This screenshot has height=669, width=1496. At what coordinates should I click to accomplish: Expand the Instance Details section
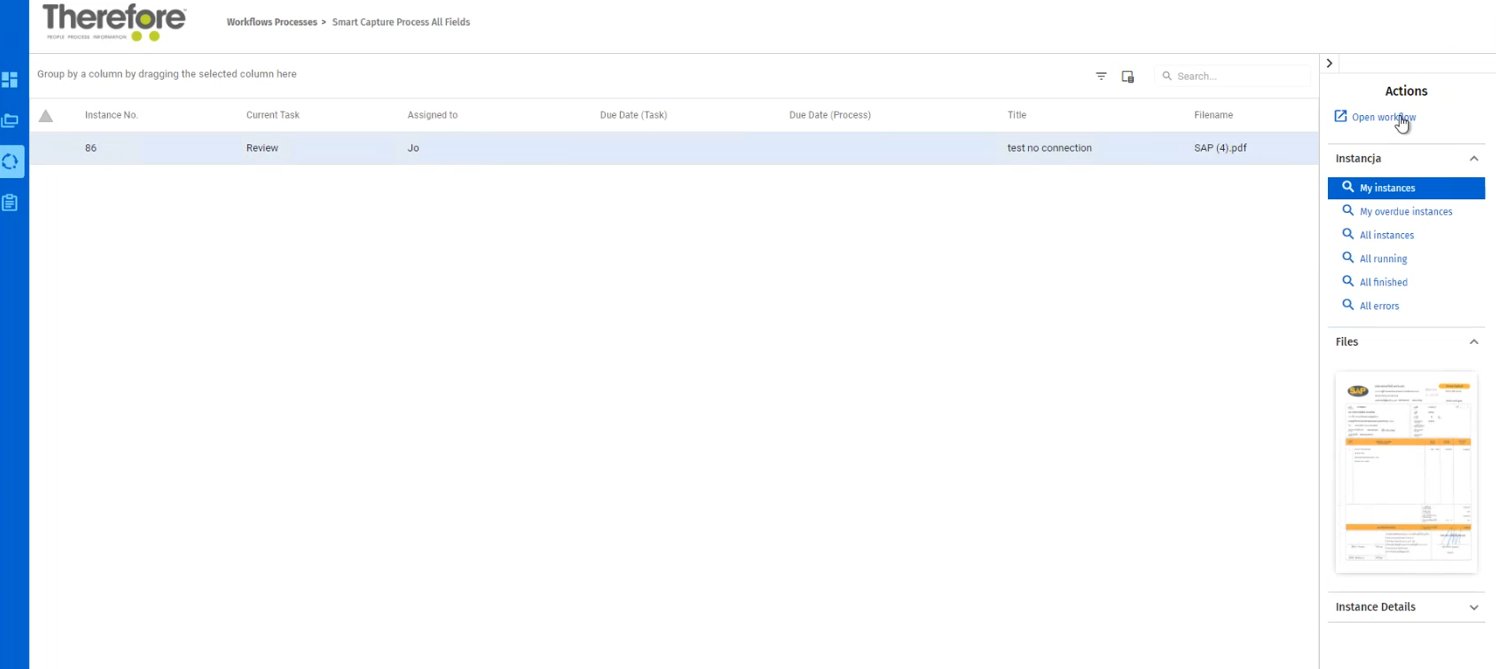[x=1473, y=607]
